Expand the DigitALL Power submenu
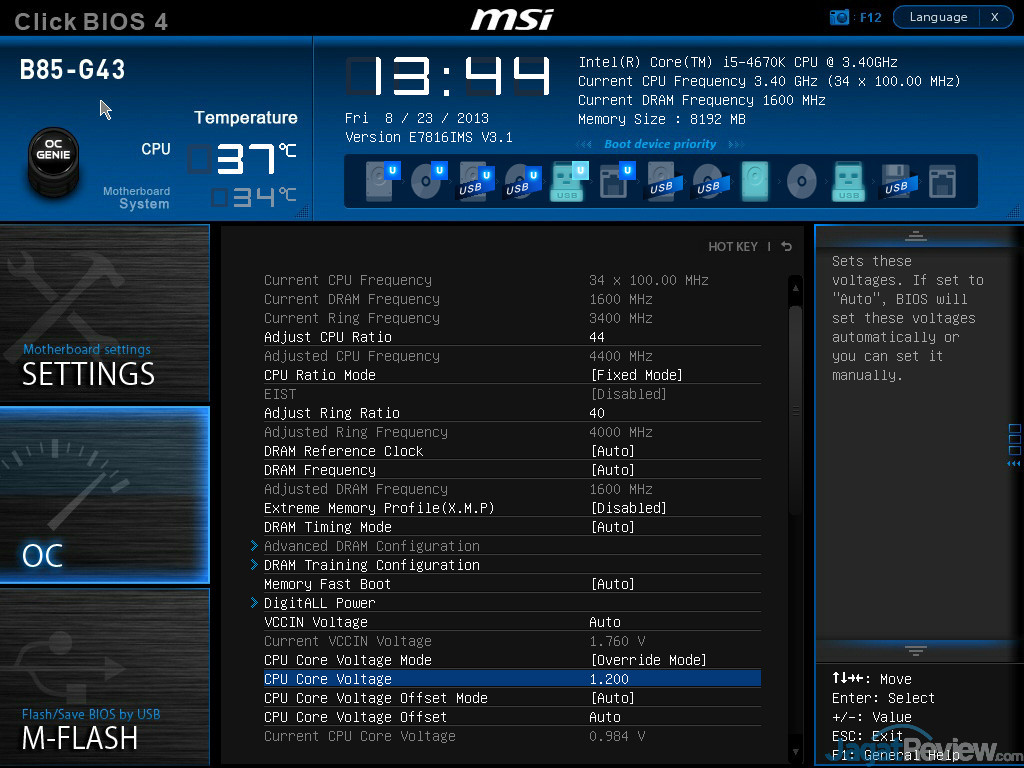 tap(319, 603)
